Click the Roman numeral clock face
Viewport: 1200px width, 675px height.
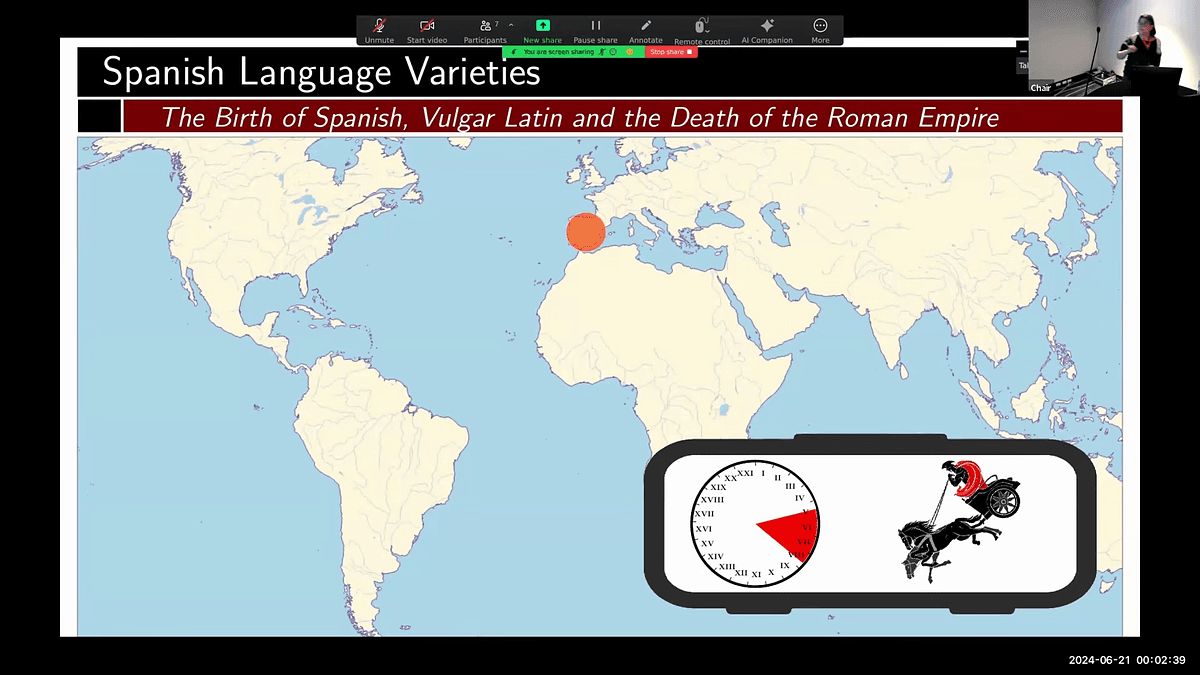756,524
